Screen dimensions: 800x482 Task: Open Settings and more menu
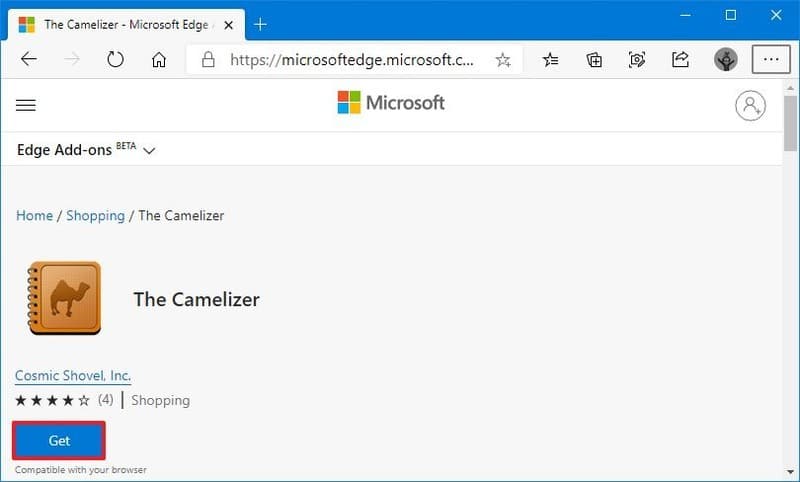(771, 60)
